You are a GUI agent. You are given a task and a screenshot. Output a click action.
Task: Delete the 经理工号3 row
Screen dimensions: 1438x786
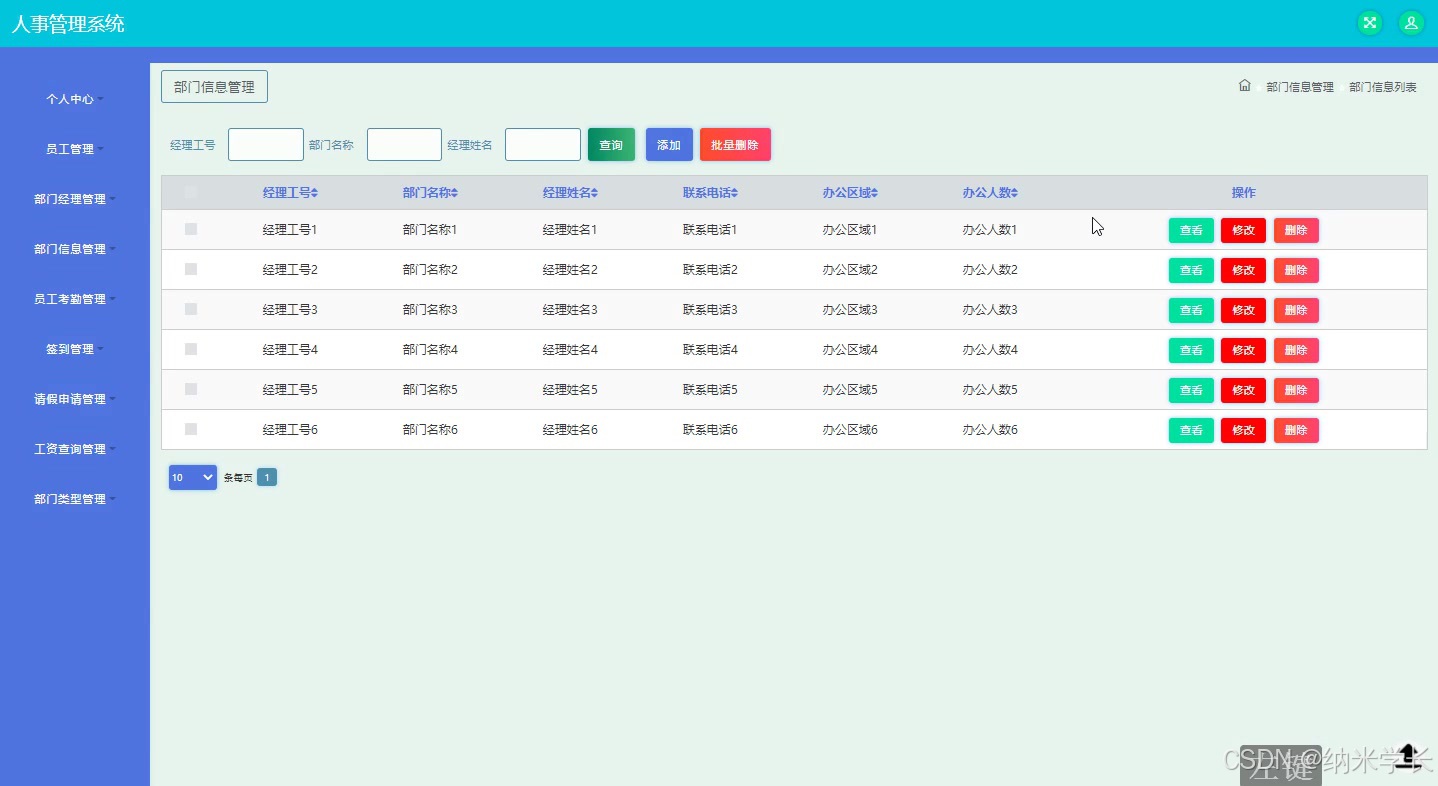[1296, 310]
